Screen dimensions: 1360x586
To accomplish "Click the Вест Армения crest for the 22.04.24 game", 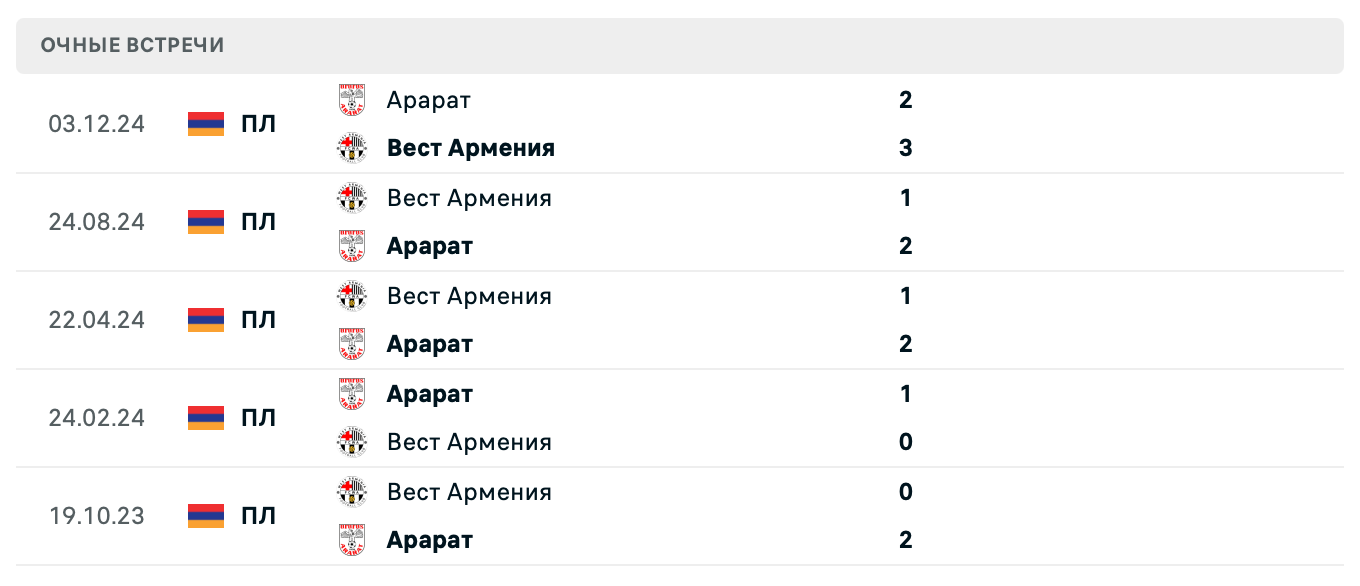I will (352, 295).
